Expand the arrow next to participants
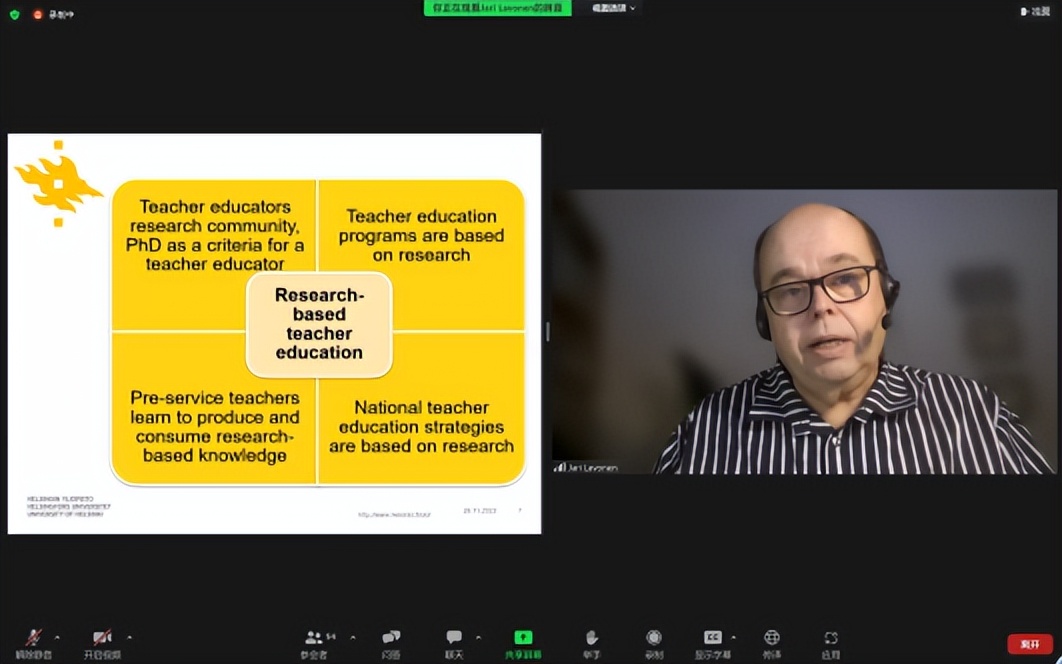 pyautogui.click(x=353, y=638)
